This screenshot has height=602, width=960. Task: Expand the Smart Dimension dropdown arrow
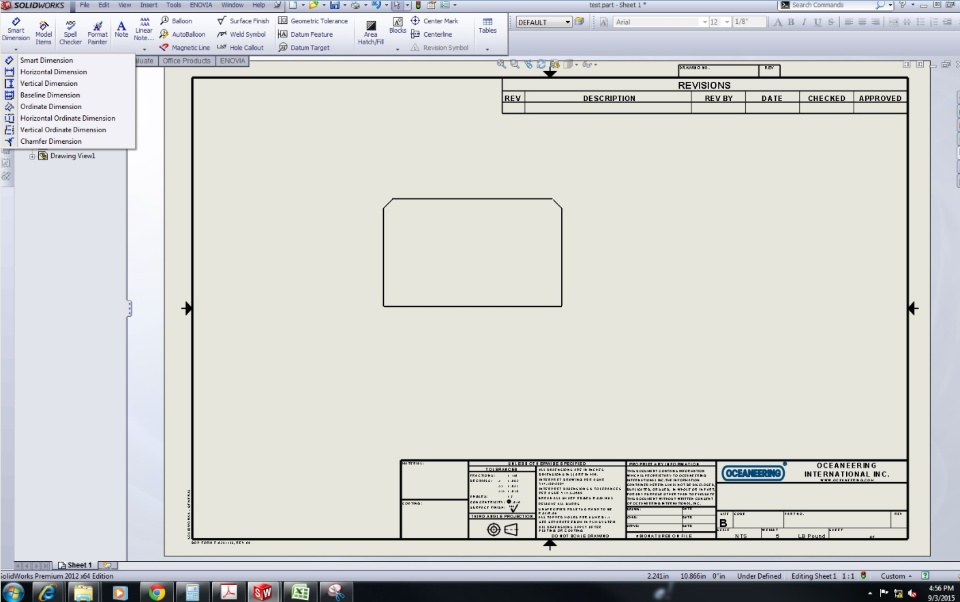[x=16, y=49]
